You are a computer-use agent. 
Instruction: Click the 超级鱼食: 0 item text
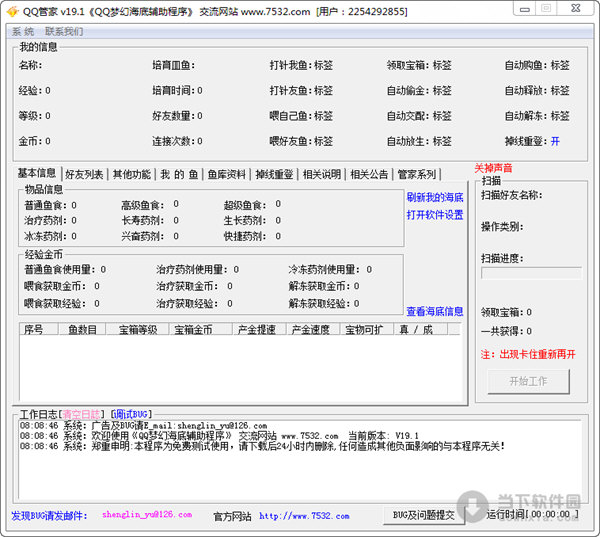tap(252, 205)
